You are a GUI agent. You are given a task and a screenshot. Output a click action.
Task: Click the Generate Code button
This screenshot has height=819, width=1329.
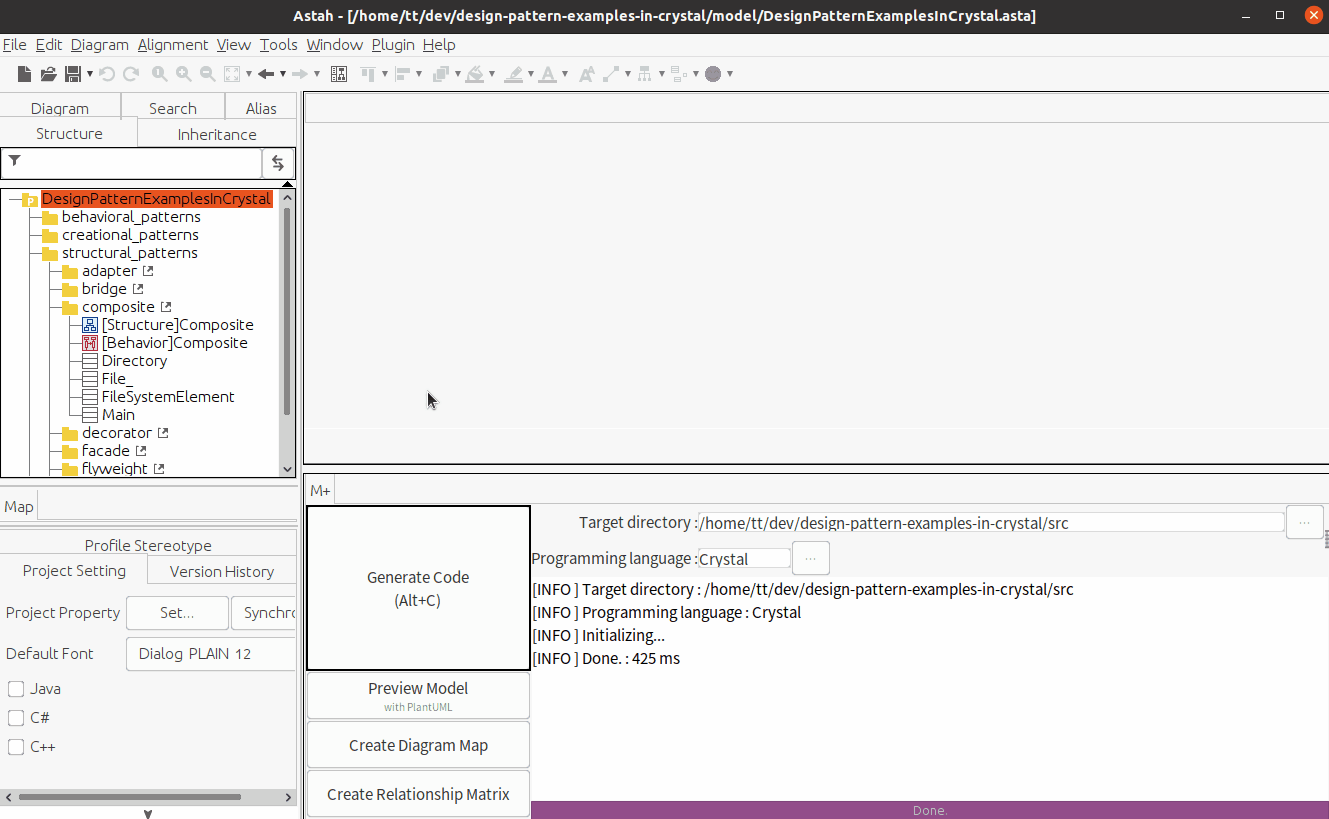pyautogui.click(x=418, y=588)
